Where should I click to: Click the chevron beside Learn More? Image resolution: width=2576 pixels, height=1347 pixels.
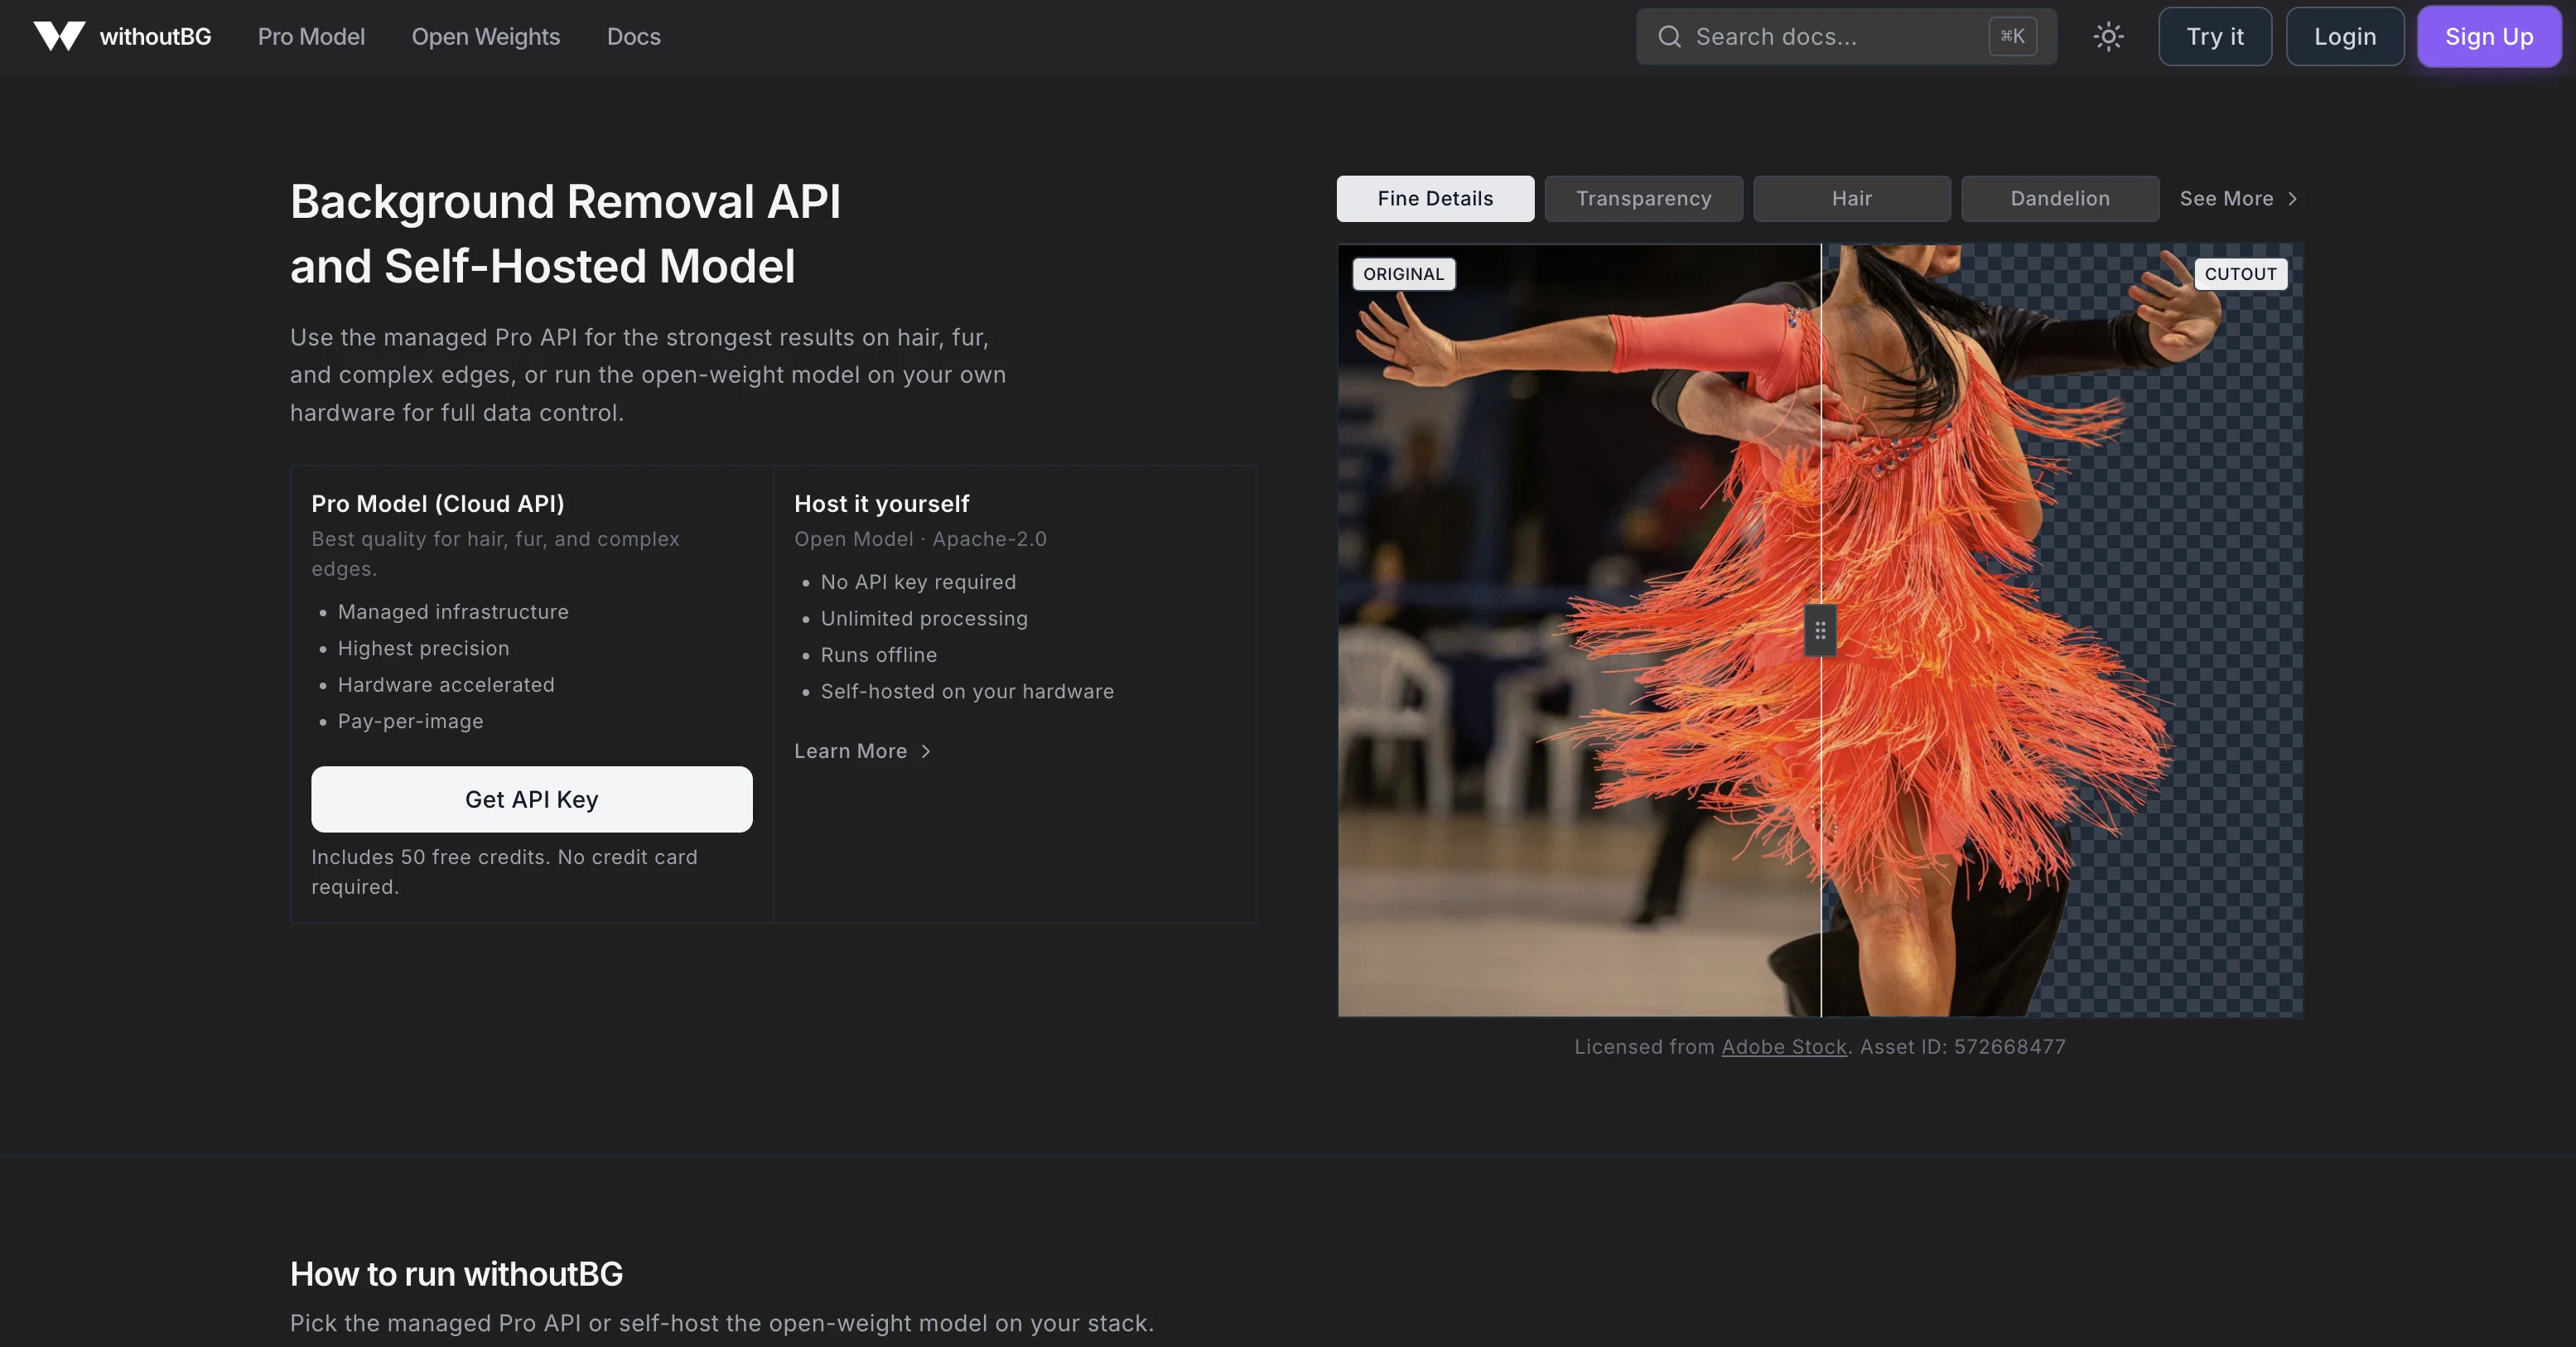click(926, 751)
